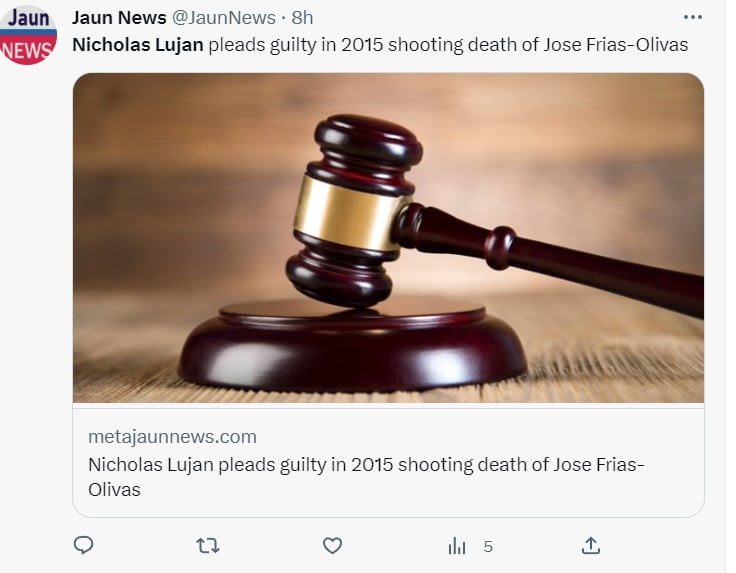Click the metajaunnews.com domain label
The image size is (736, 573).
click(172, 437)
